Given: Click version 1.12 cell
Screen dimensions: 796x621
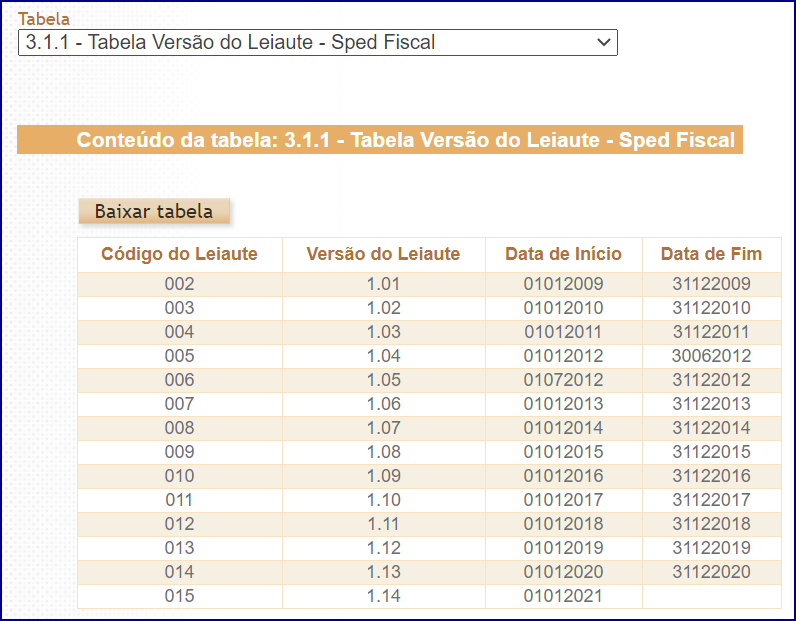Looking at the screenshot, I should click(x=384, y=548).
